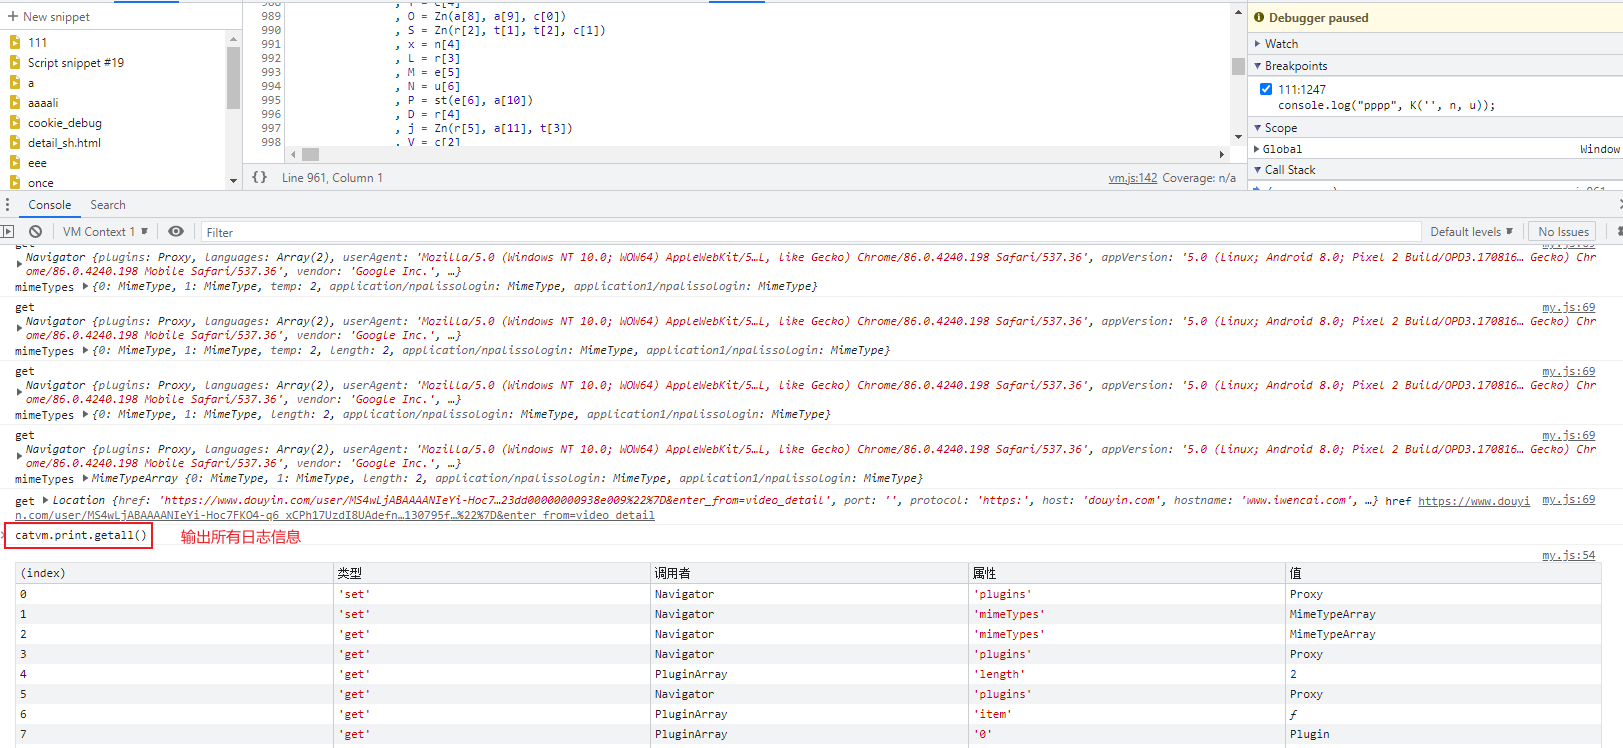
Task: Expand the Global scope entry
Action: [1258, 149]
